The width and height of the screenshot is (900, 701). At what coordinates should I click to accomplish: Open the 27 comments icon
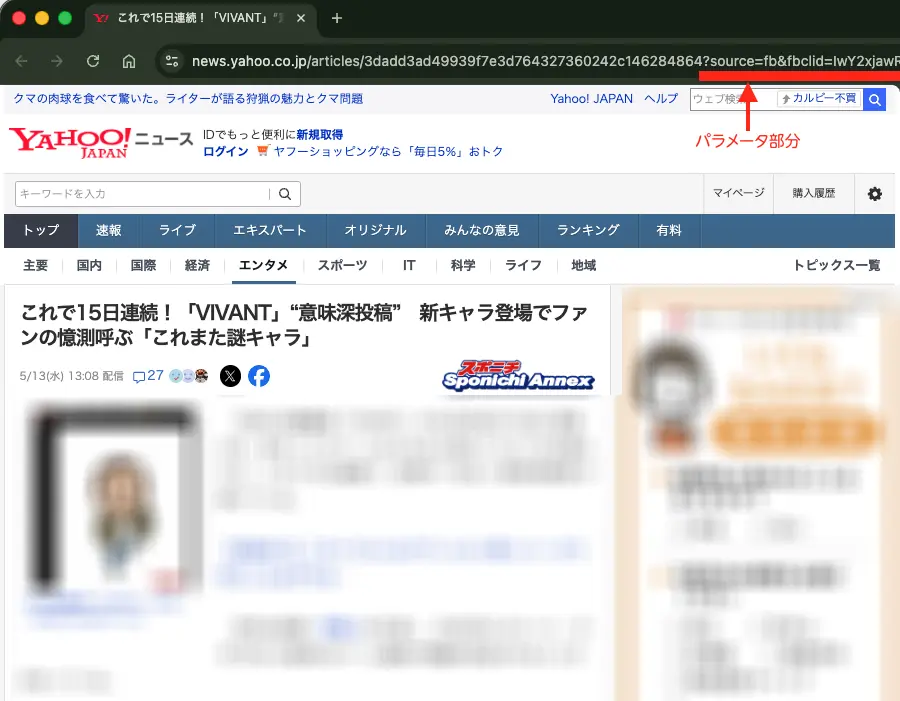click(148, 376)
